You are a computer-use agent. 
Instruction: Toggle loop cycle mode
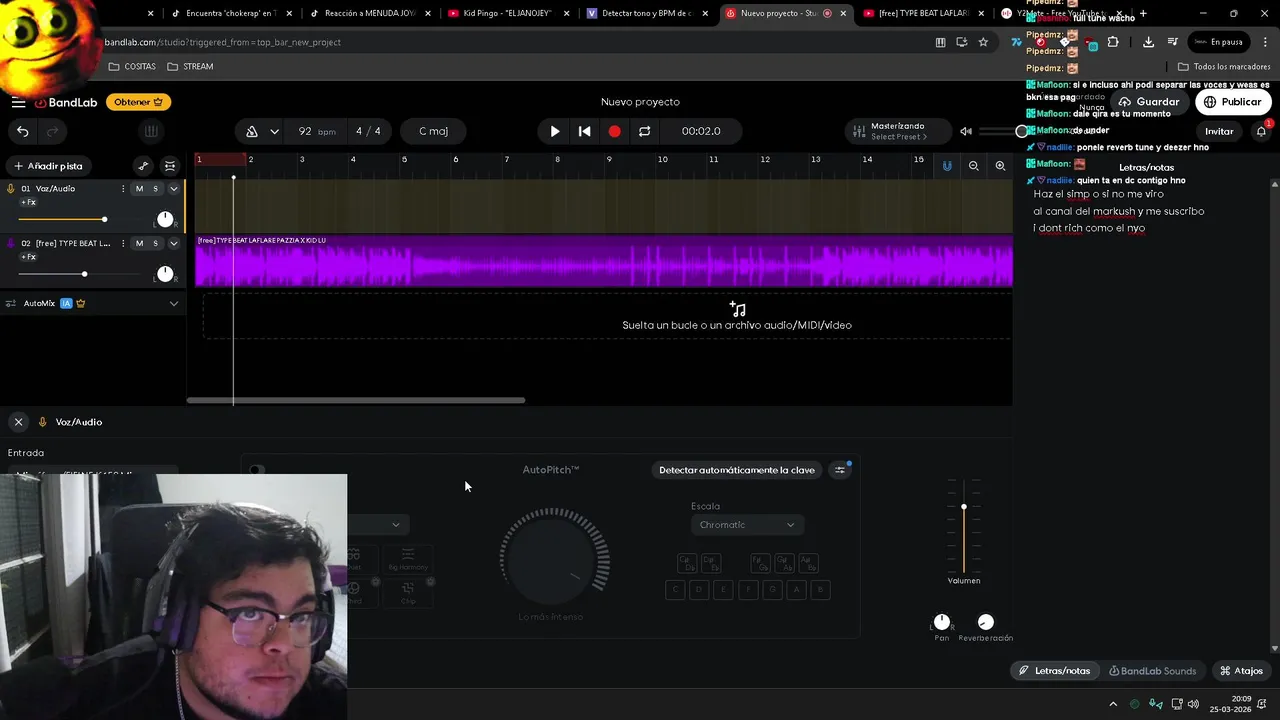coord(644,131)
